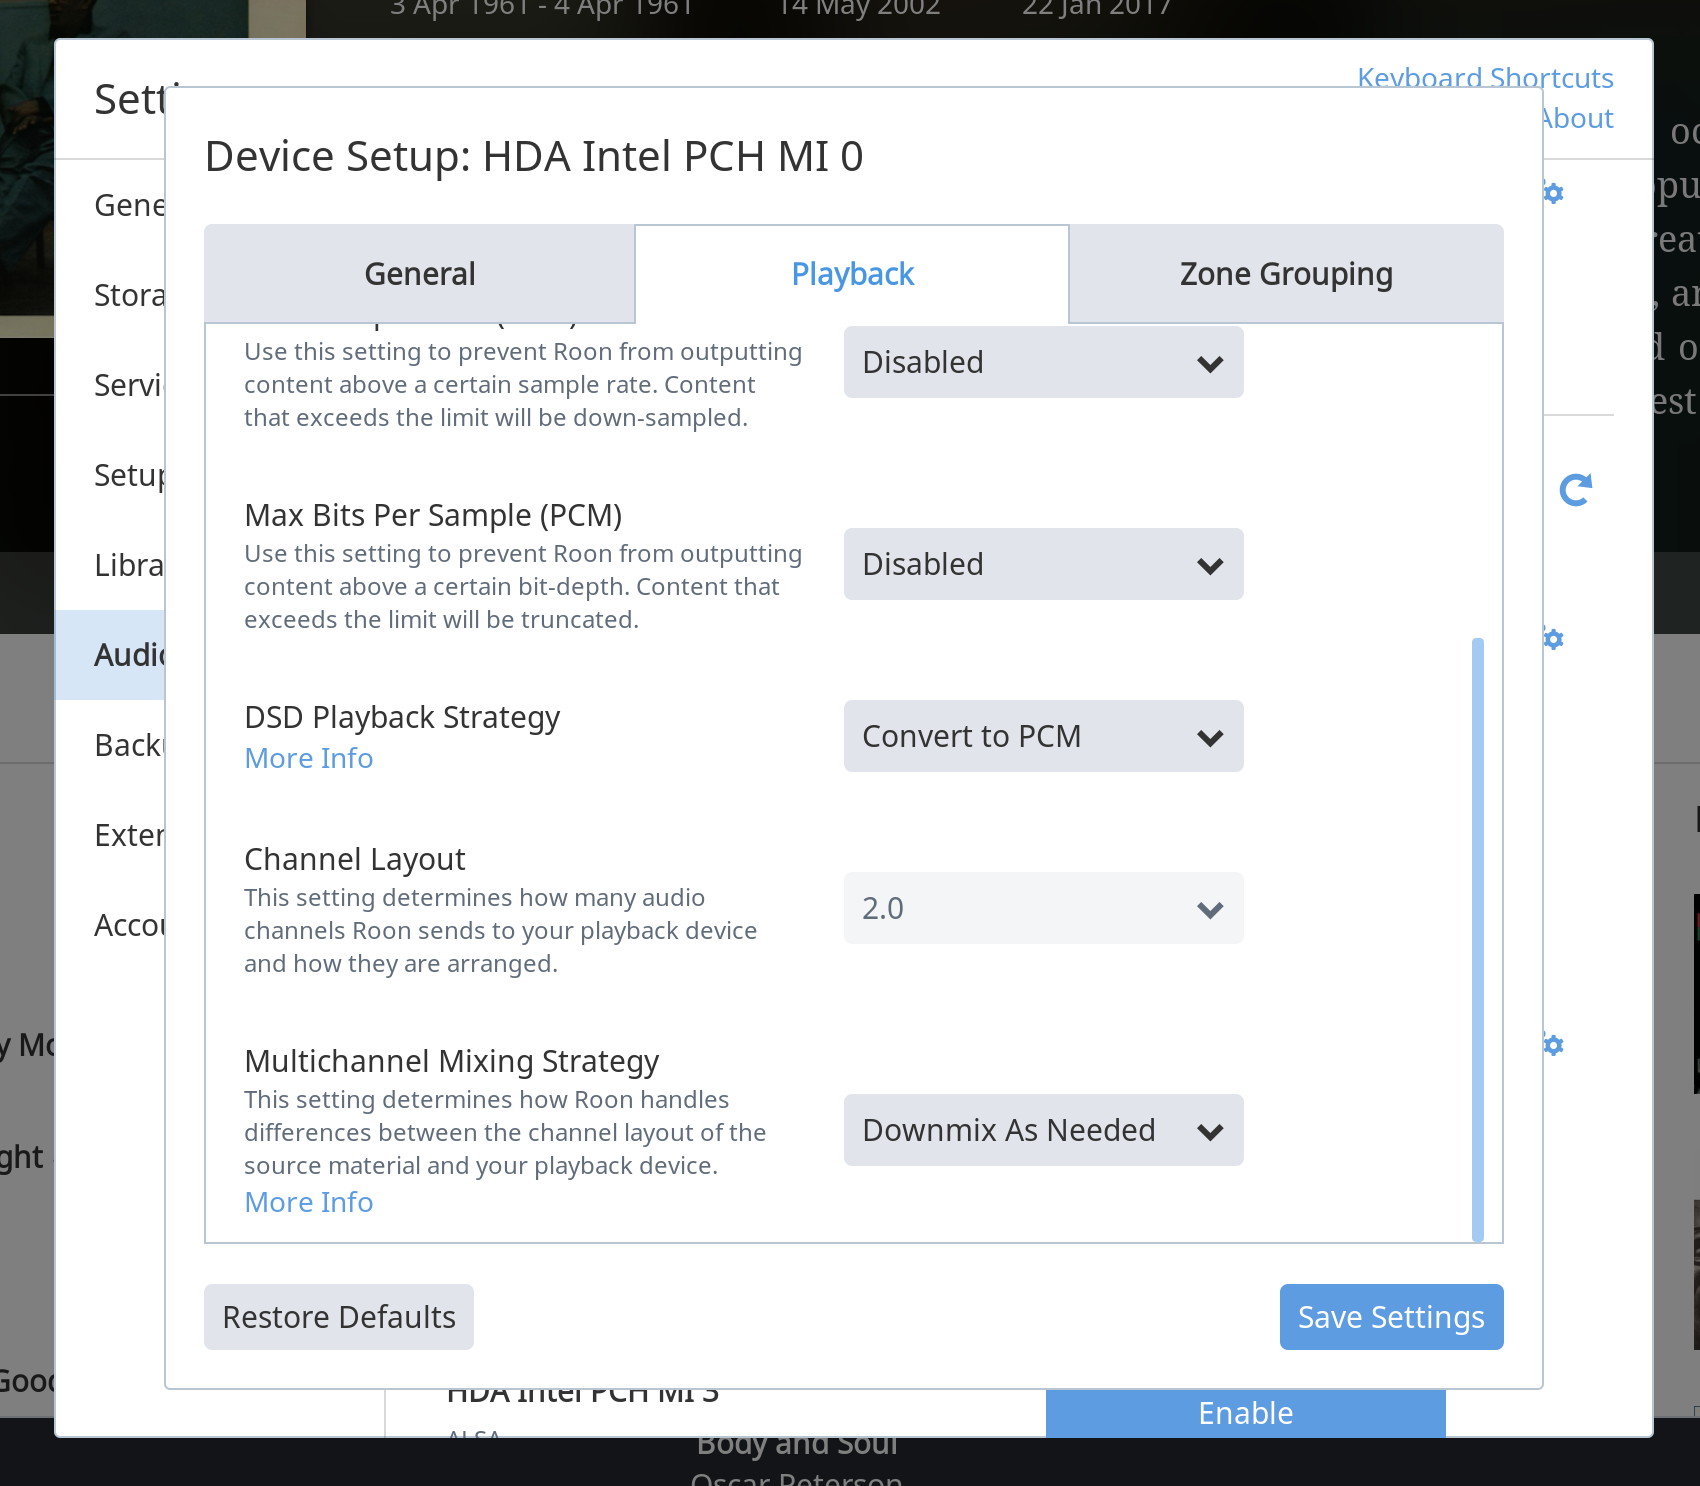Viewport: 1700px width, 1486px height.
Task: Open the Max Bits Per Sample dropdown
Action: tap(1043, 564)
